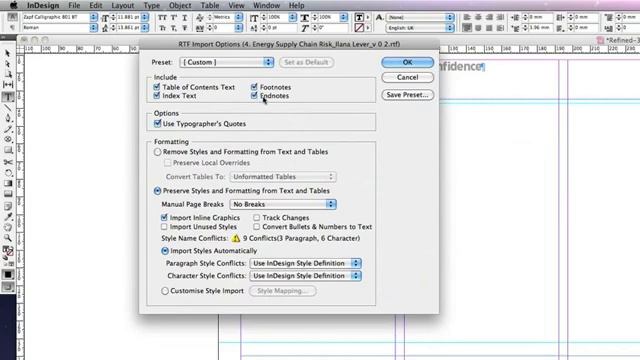Open the Apple menu
640x360 pixels.
coord(13,5)
